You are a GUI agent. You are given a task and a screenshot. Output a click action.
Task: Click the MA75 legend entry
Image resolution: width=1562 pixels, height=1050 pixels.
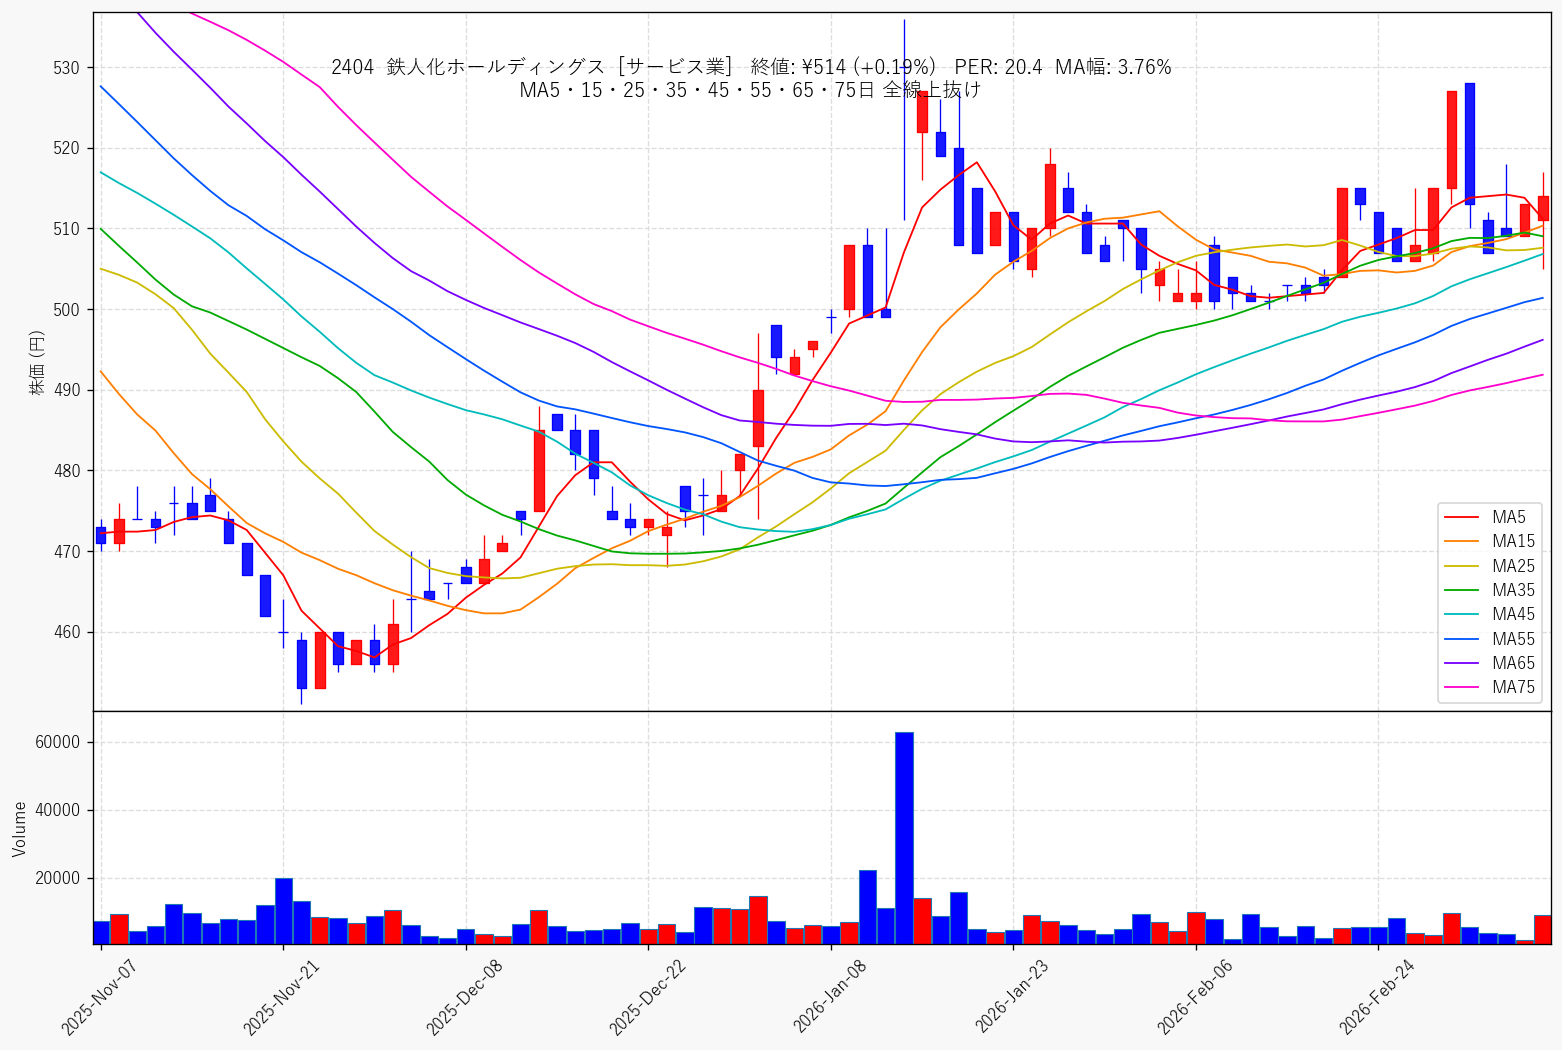(x=1490, y=687)
